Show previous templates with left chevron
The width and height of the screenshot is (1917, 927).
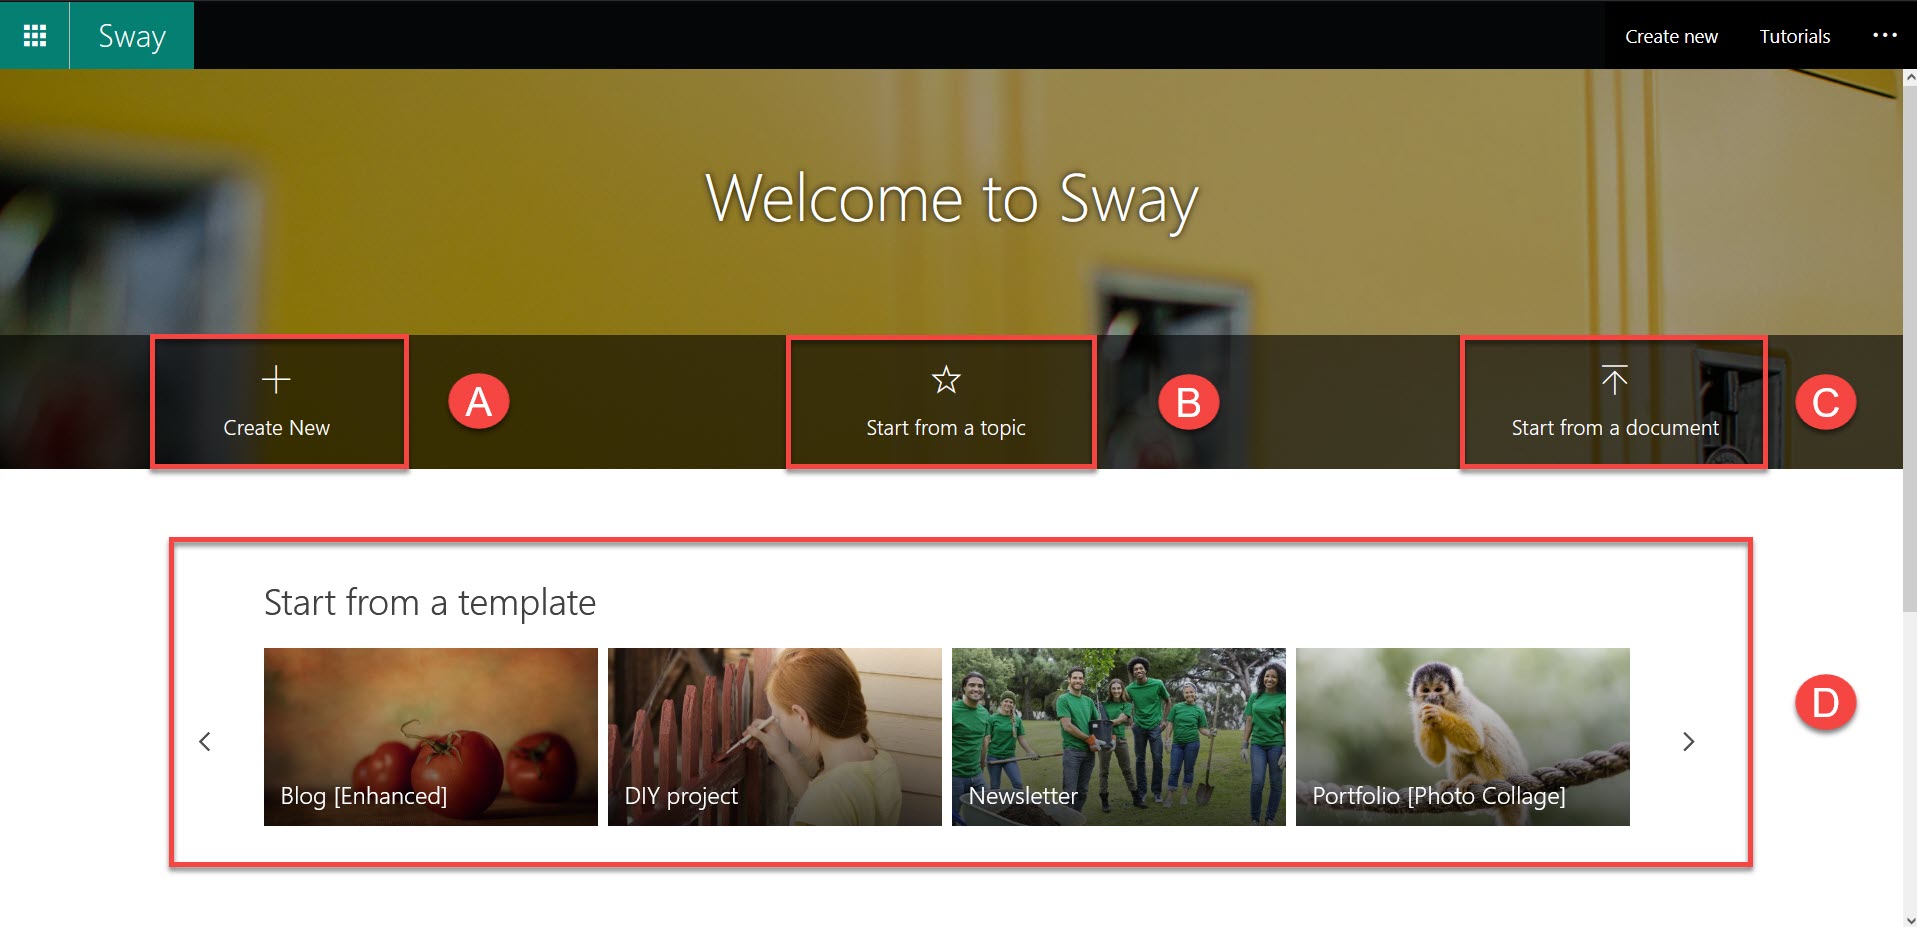[x=205, y=741]
